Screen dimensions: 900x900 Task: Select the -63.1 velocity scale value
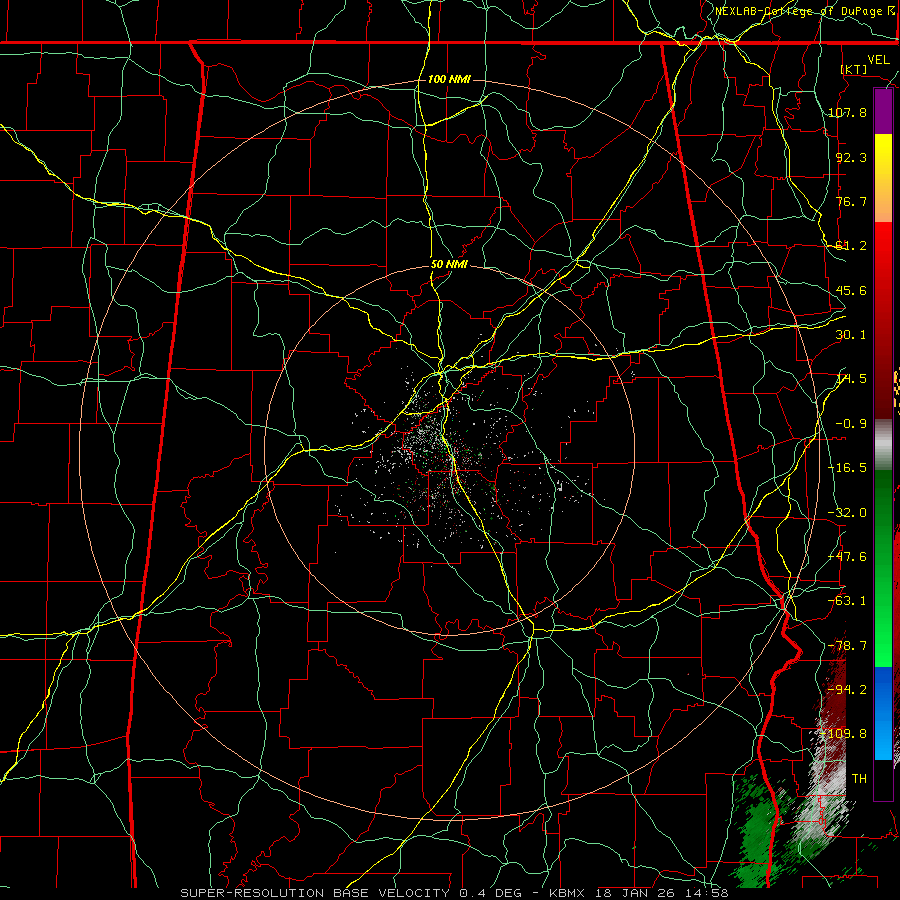coord(848,601)
